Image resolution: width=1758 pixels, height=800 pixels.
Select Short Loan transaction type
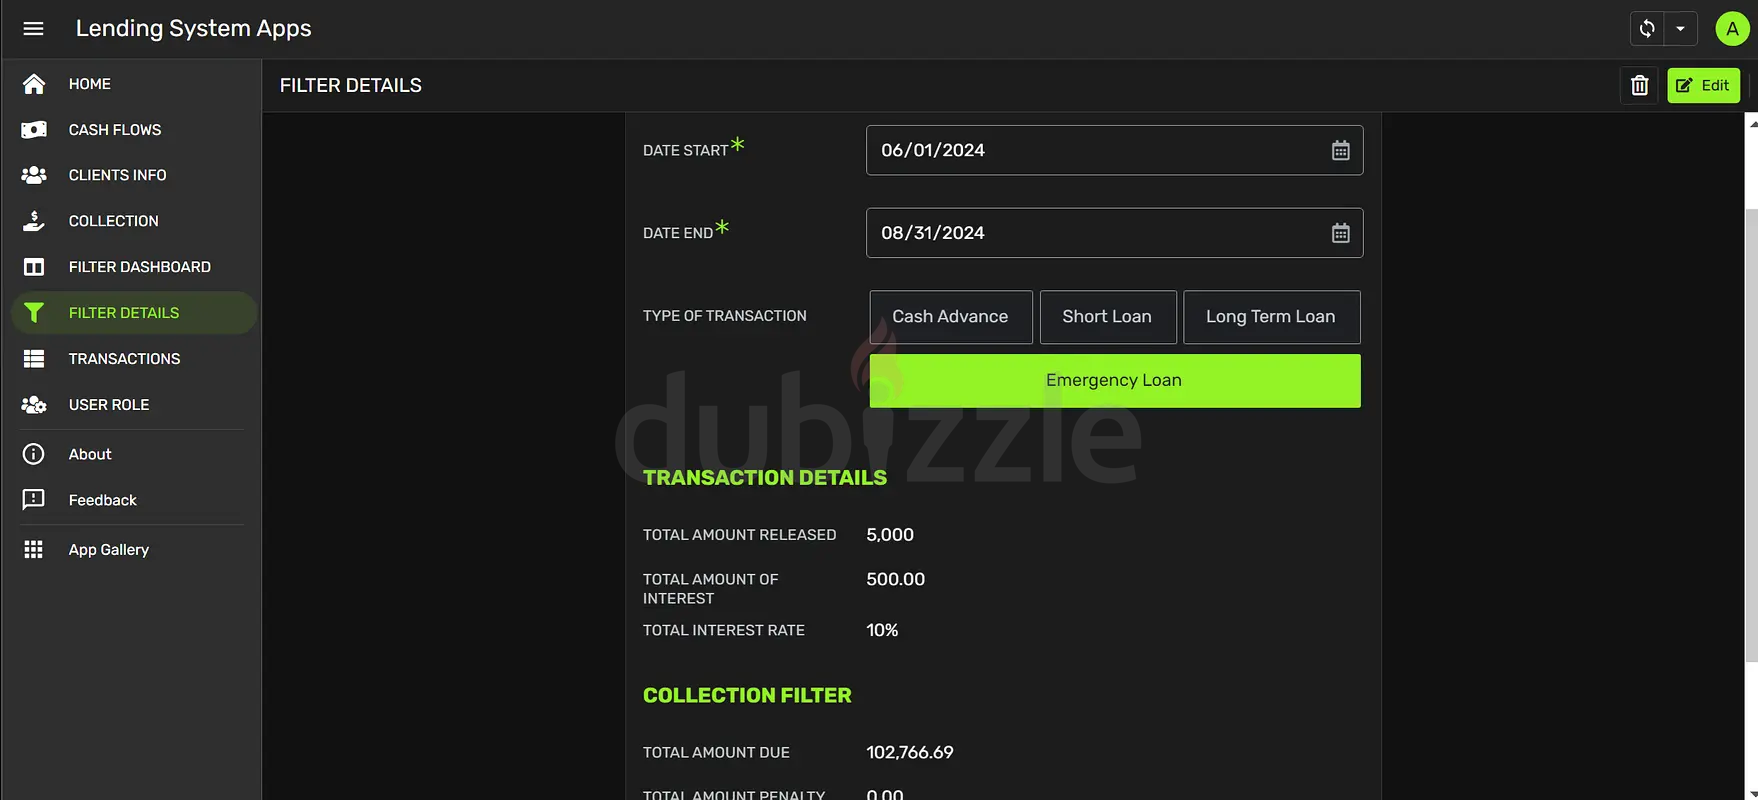[x=1106, y=317]
